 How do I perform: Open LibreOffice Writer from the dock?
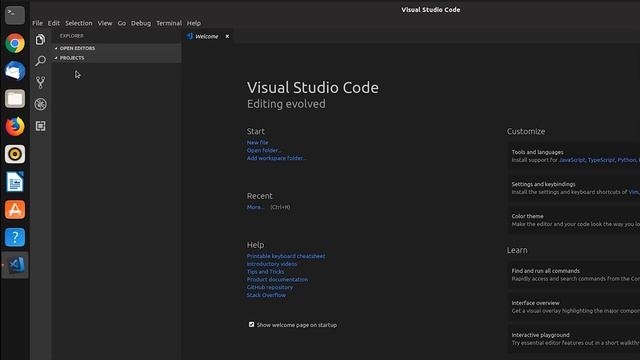(x=15, y=182)
